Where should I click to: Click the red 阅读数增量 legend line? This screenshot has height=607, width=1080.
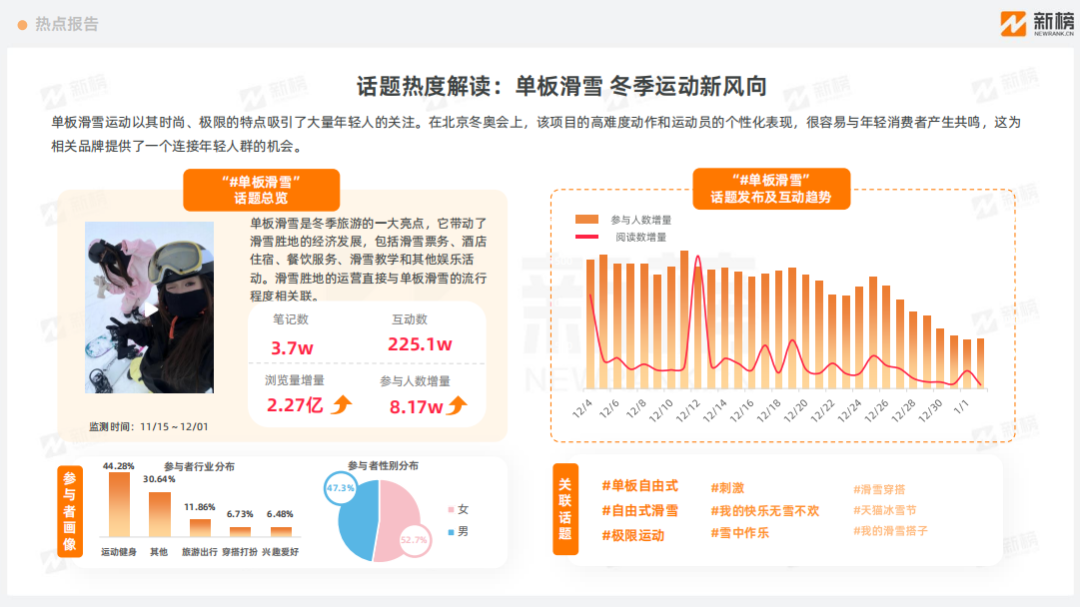click(x=587, y=237)
